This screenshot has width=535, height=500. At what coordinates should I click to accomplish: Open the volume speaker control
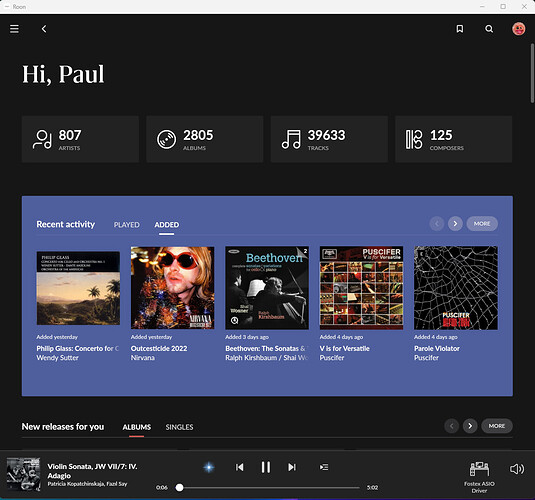(517, 469)
